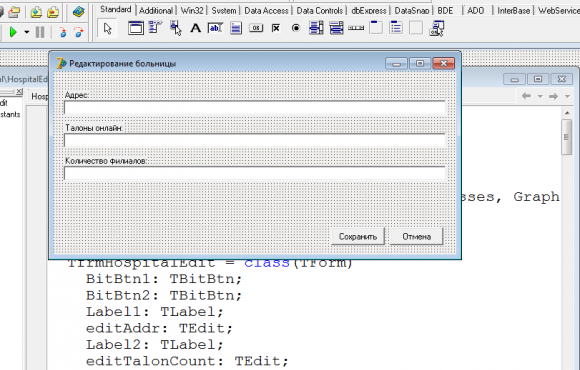The width and height of the screenshot is (580, 370).
Task: Click the Адрес edit field
Action: (255, 107)
